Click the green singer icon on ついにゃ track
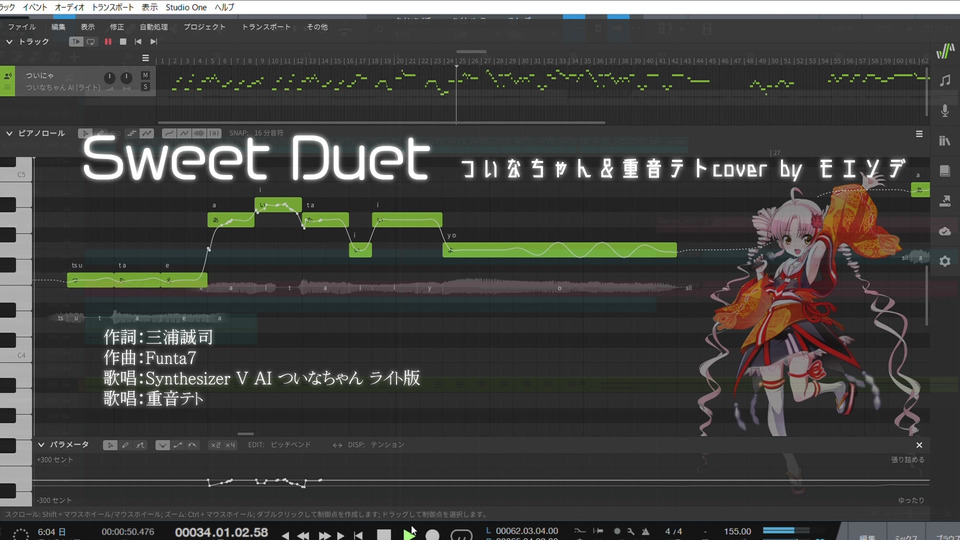The height and width of the screenshot is (540, 960). pos(7,76)
